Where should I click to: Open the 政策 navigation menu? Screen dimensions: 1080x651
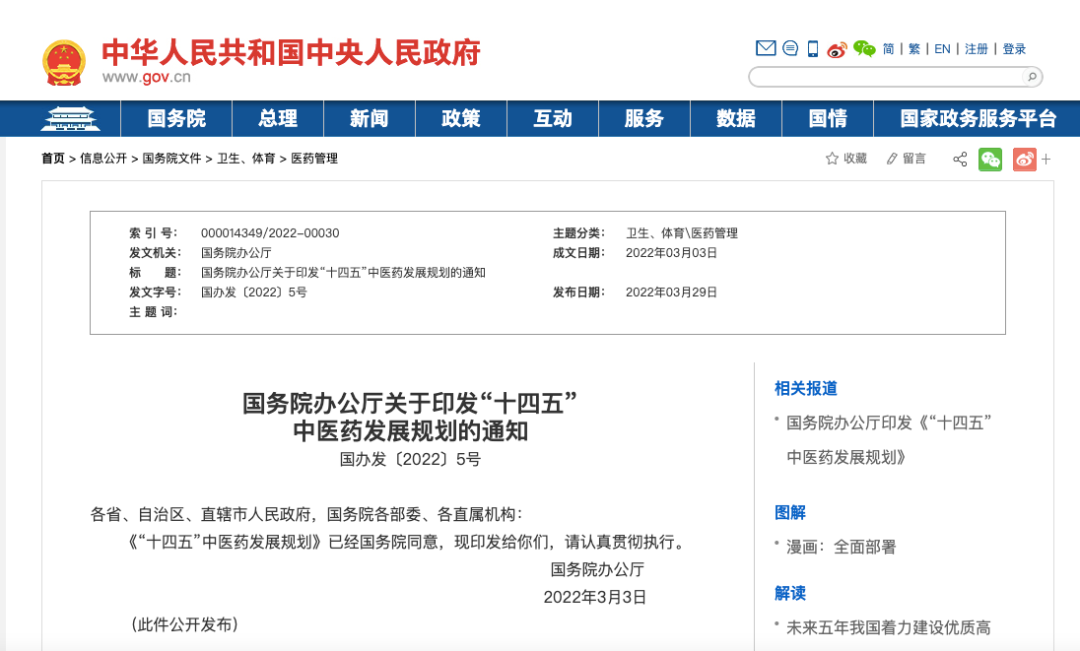pyautogui.click(x=460, y=118)
